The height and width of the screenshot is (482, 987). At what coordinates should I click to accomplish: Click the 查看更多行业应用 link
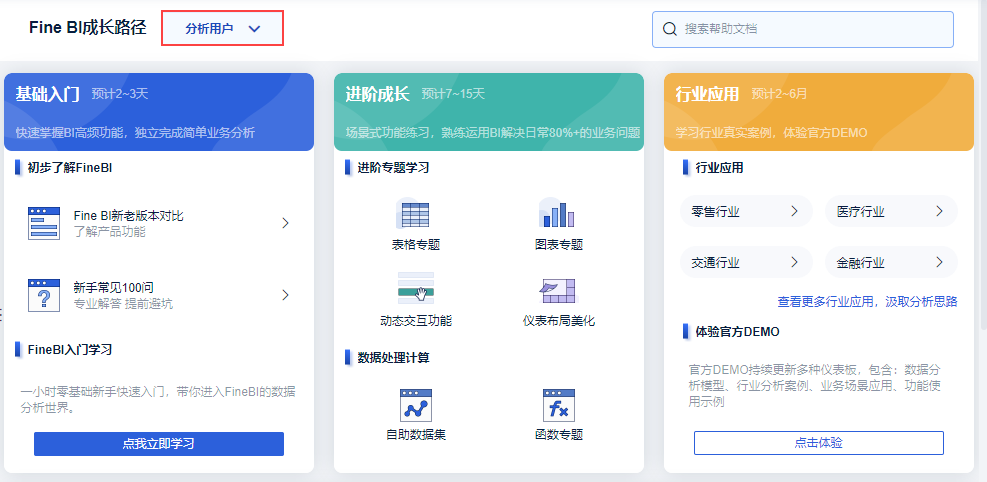coord(867,302)
